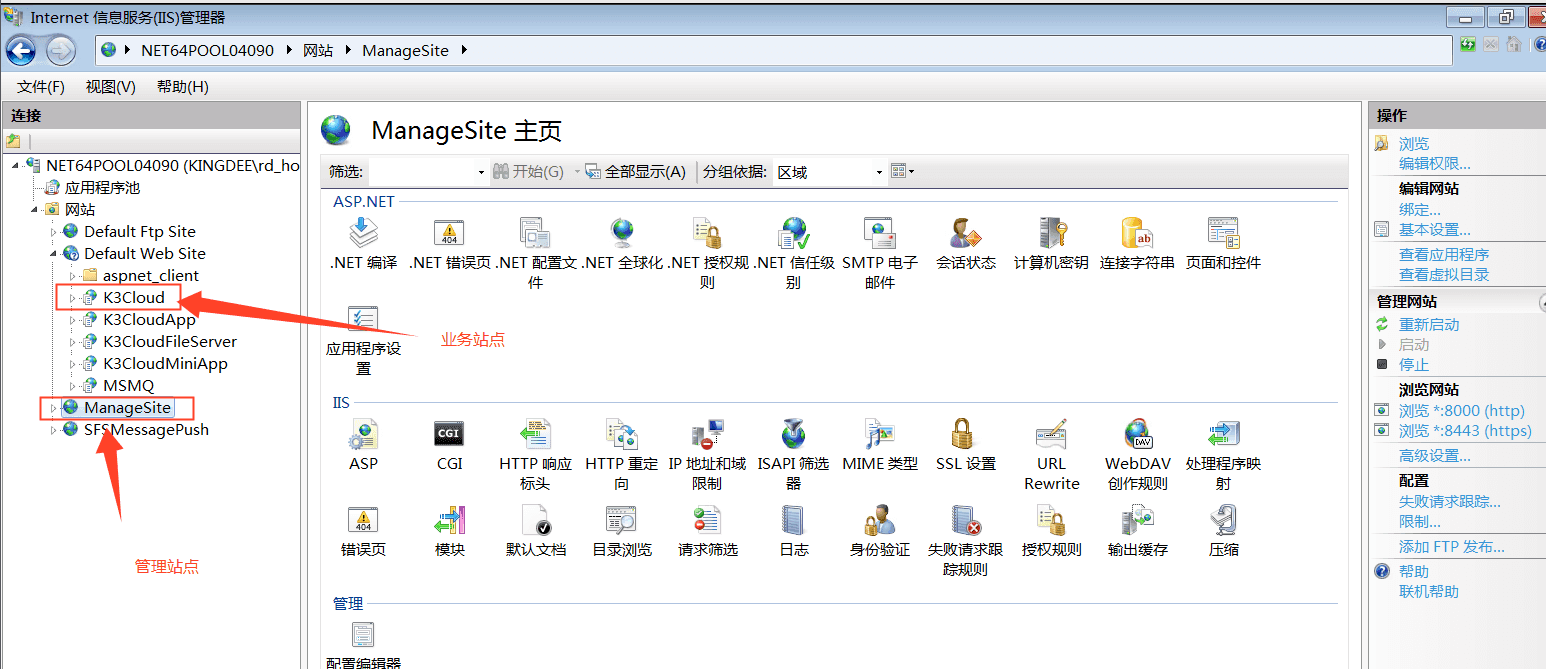Open the view mode dropdown button
Screen dimensions: 1546x669
pos(902,172)
